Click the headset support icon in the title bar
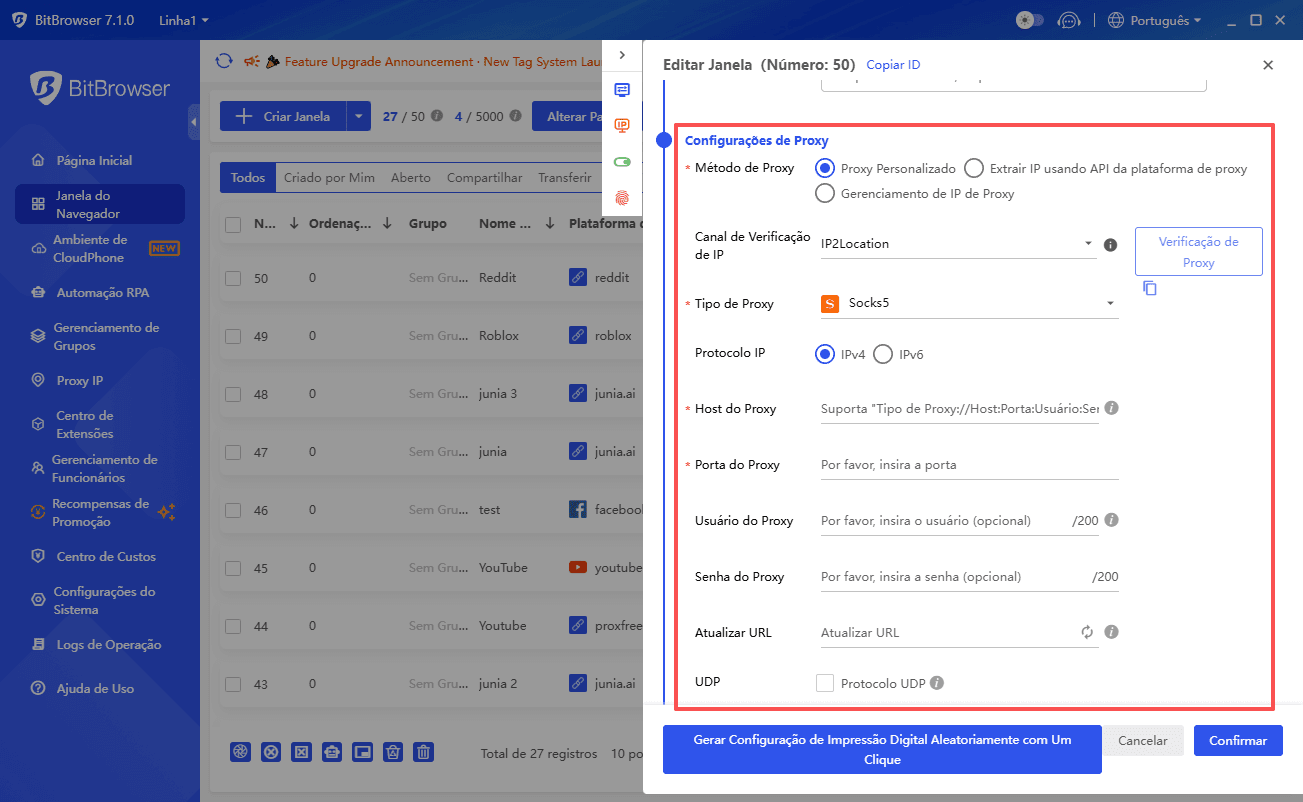This screenshot has height=802, width=1303. tap(1069, 19)
